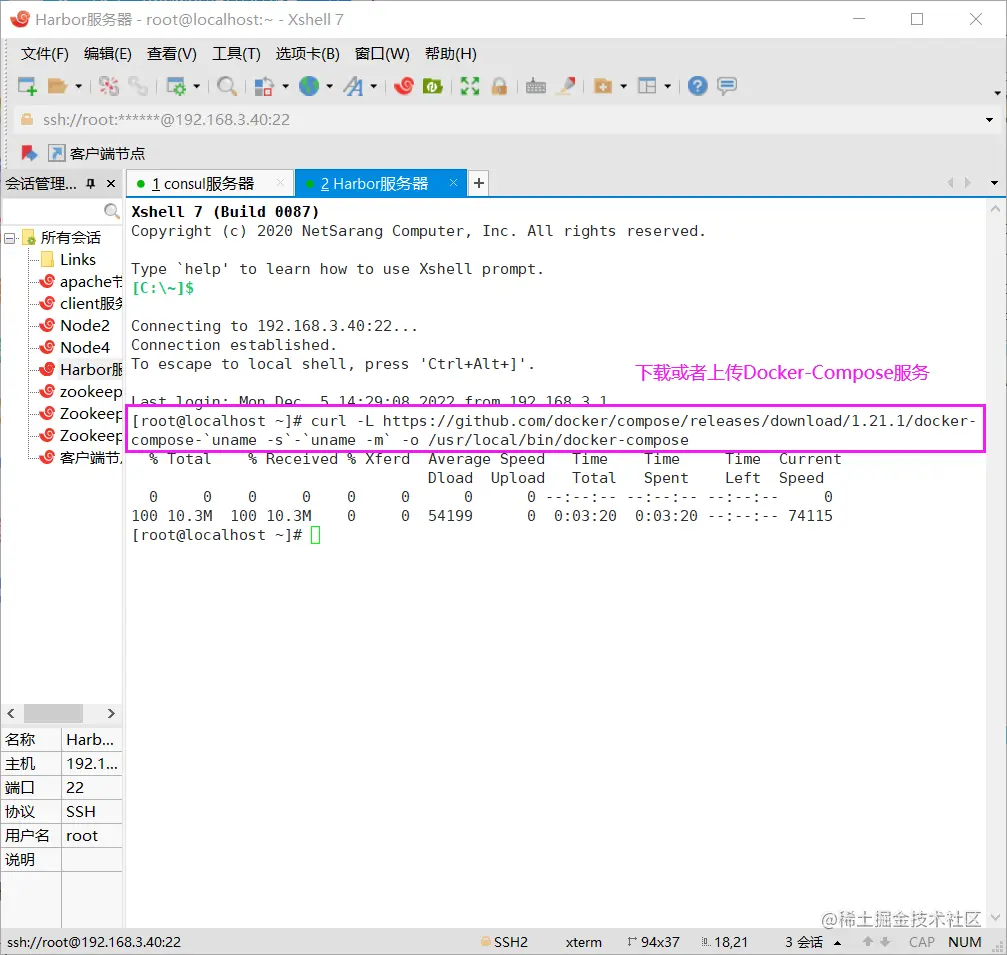
Task: Open dropdown next to layout icon
Action: pyautogui.click(x=668, y=86)
